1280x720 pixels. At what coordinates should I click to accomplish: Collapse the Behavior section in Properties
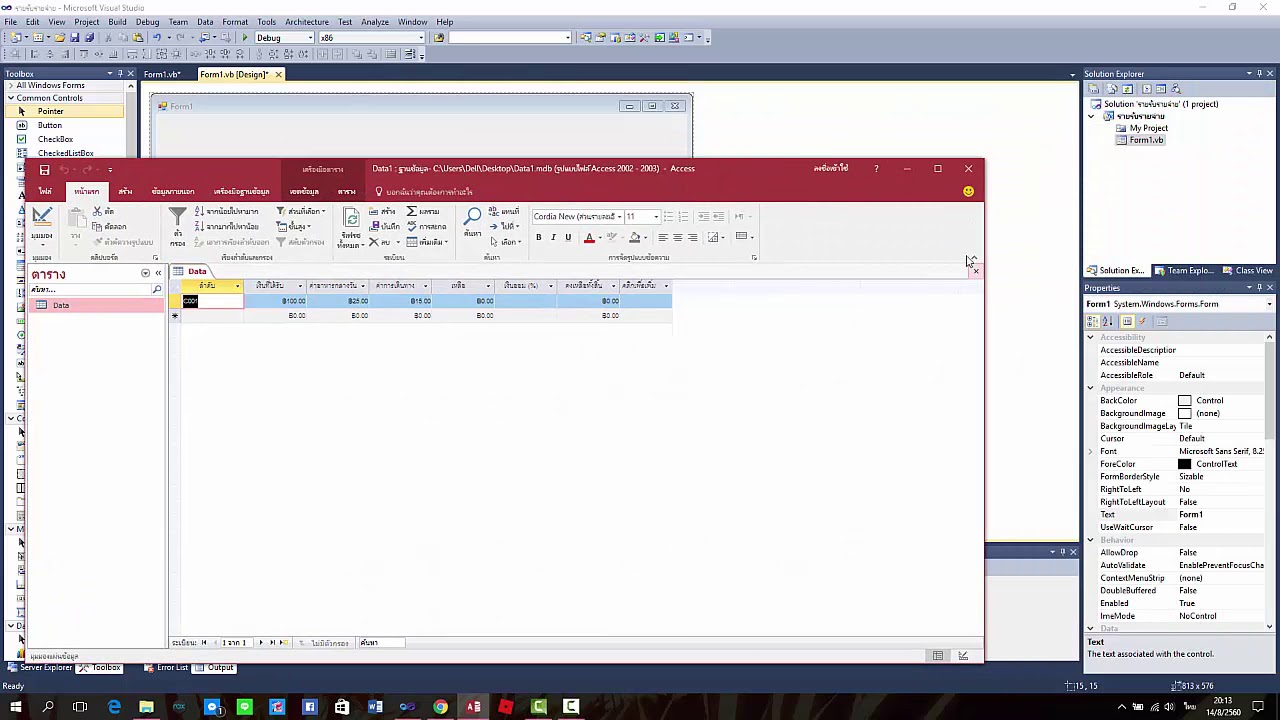tap(1091, 540)
